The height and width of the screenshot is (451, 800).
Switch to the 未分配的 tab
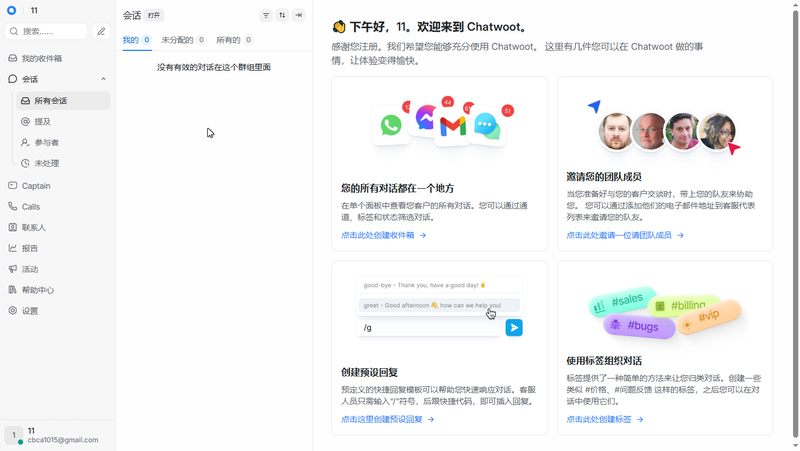(183, 40)
